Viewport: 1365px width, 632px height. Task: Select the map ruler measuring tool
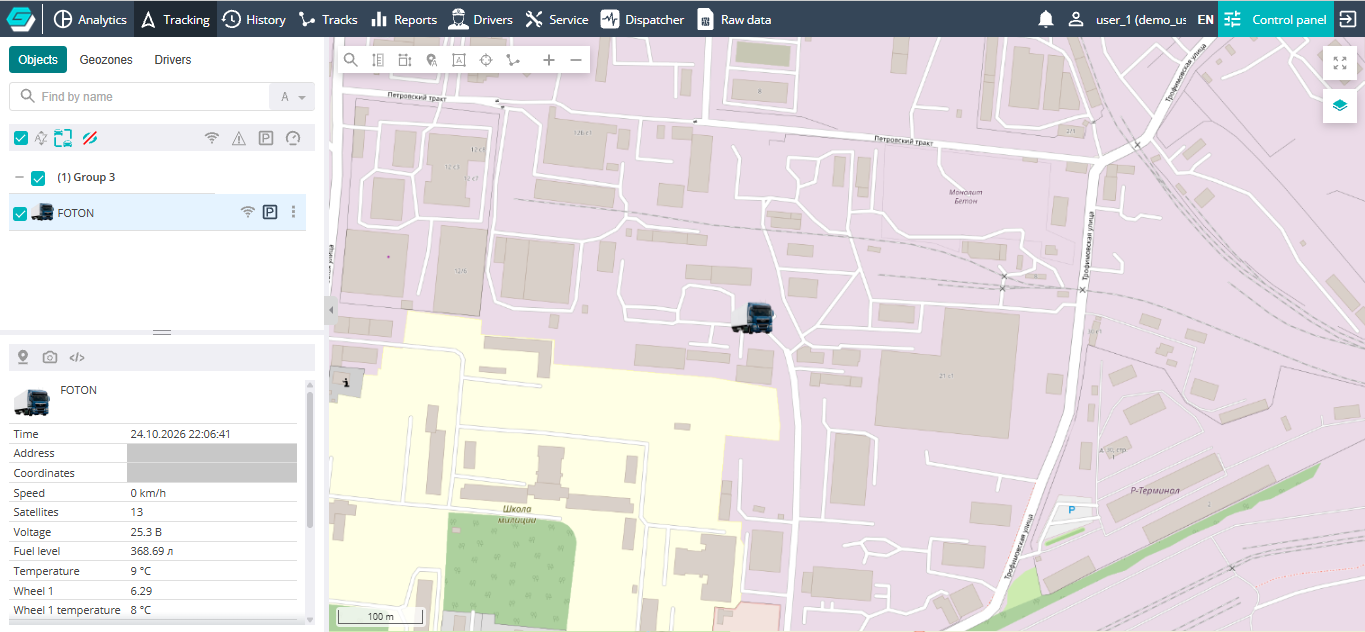pyautogui.click(x=377, y=60)
